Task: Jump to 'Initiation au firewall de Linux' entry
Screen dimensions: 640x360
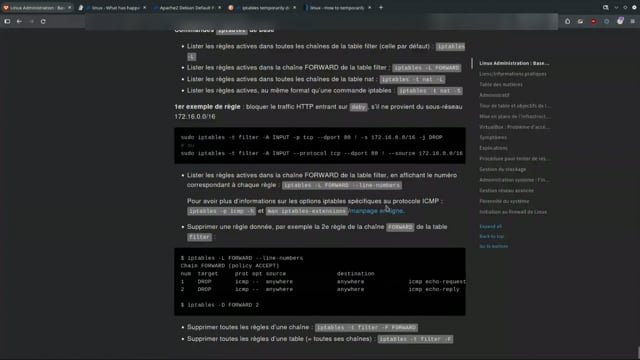Action: point(513,212)
